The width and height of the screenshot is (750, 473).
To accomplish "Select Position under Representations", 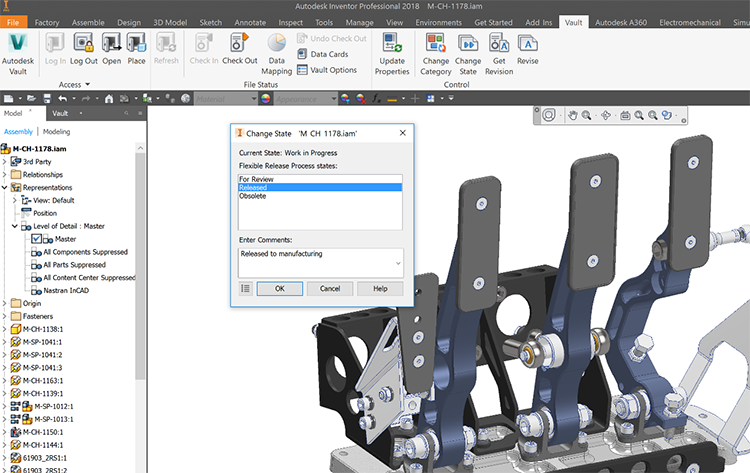I will 45,213.
